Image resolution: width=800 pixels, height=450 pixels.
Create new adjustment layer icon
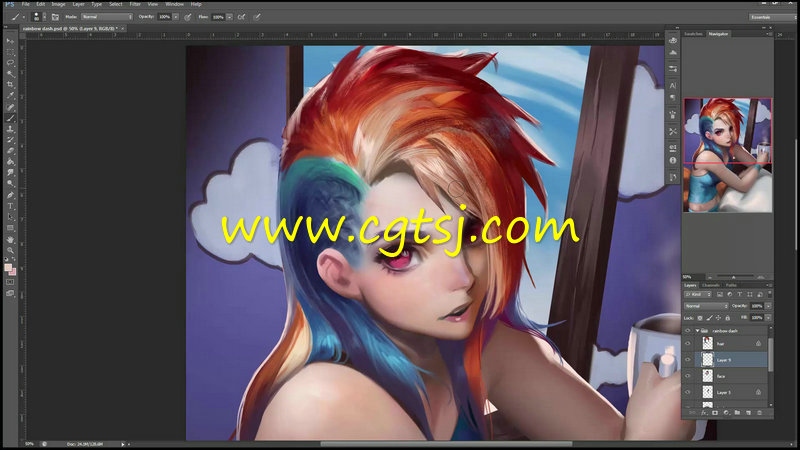point(726,413)
